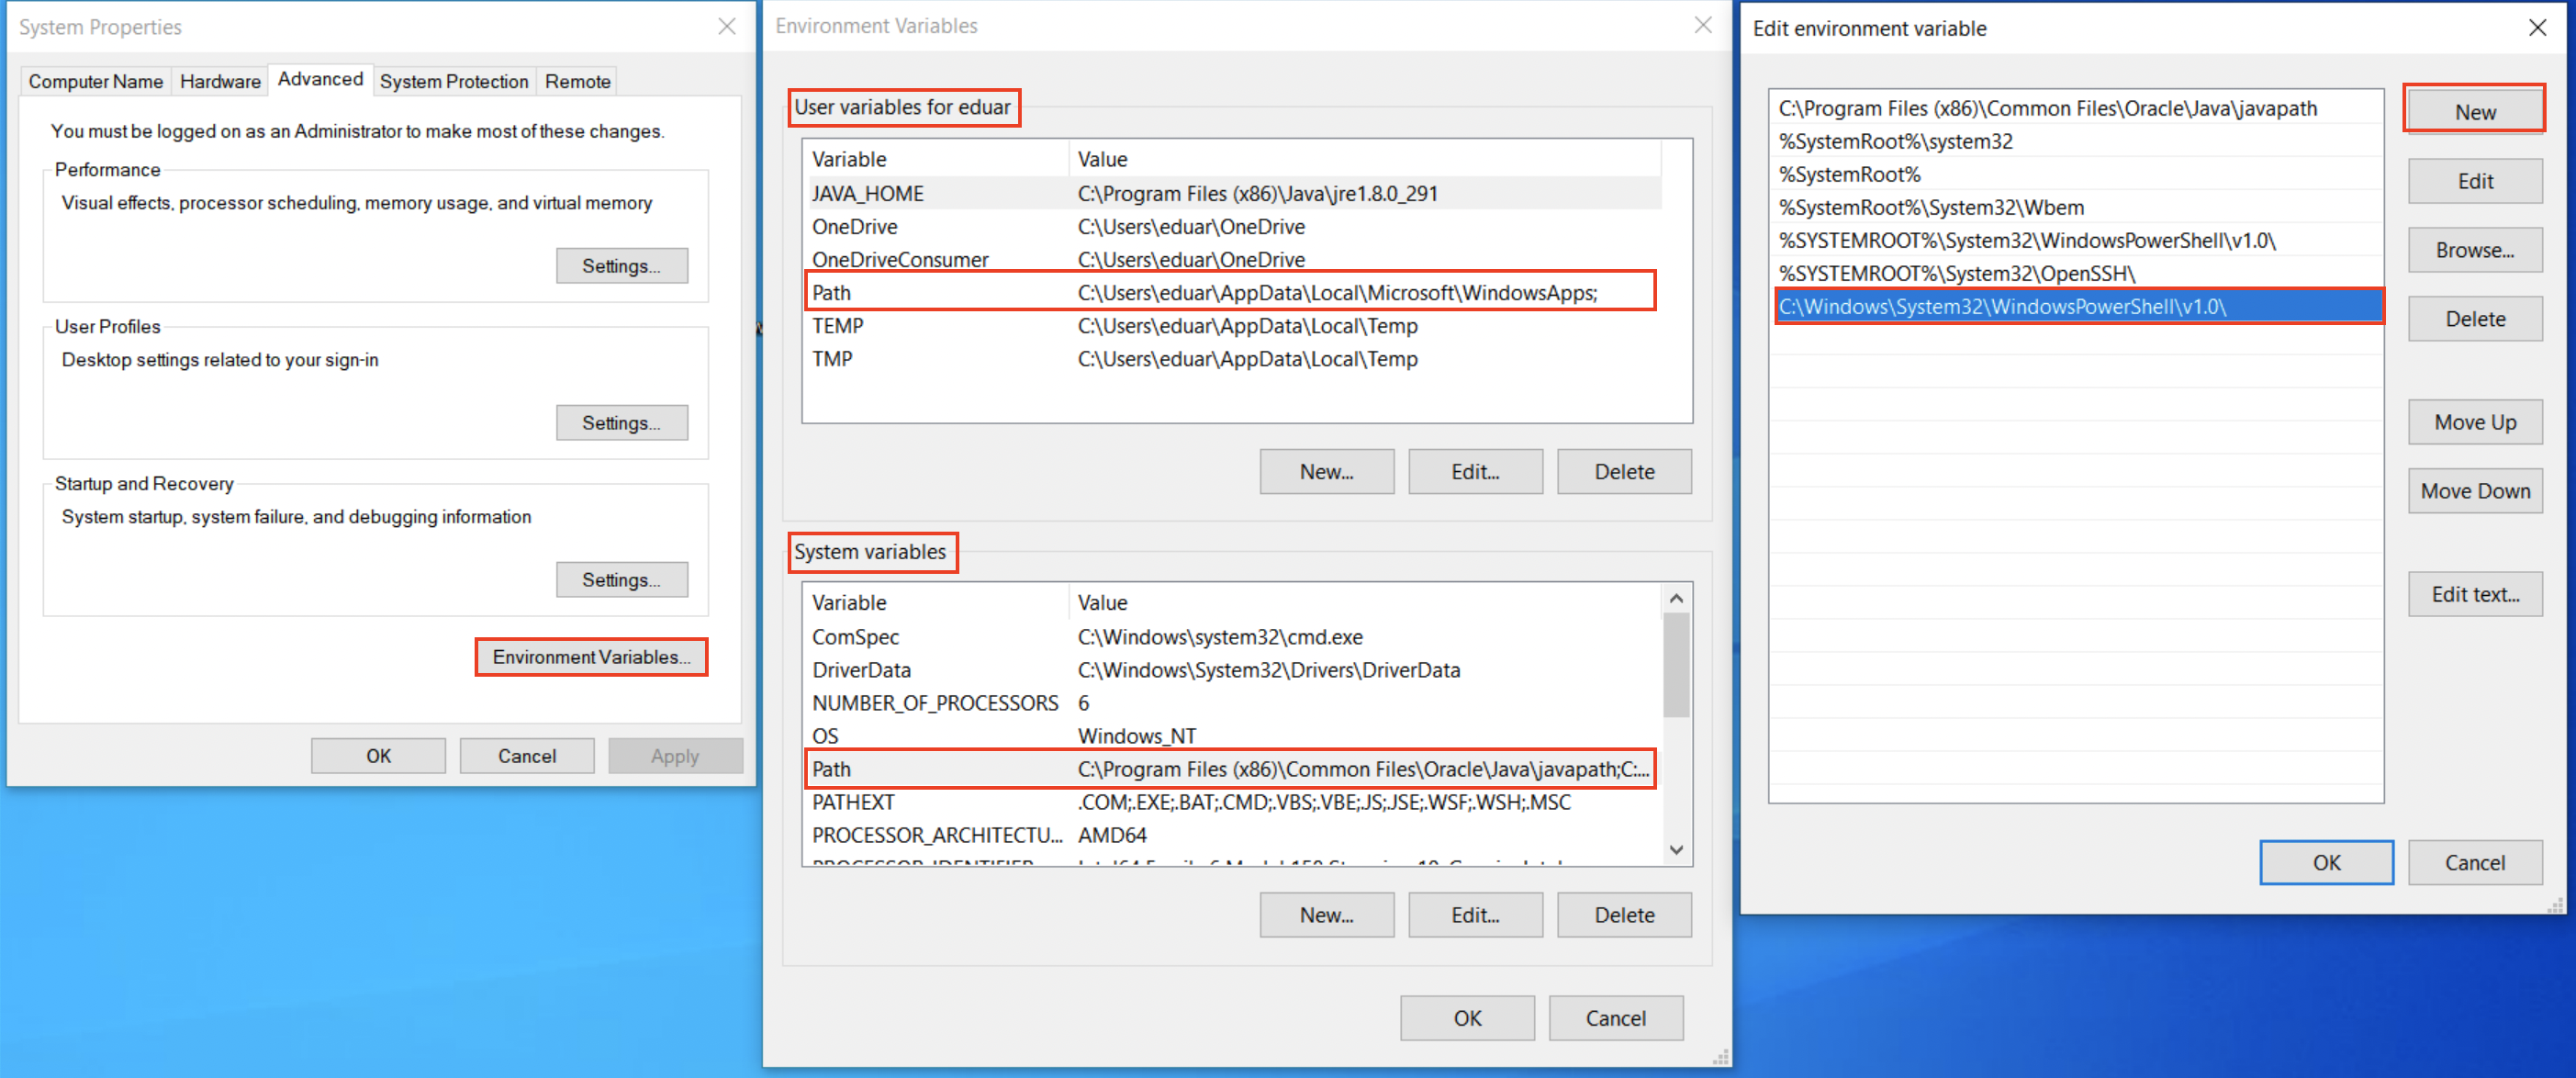Image resolution: width=2576 pixels, height=1078 pixels.
Task: Click the Edit text... button
Action: coord(2474,594)
